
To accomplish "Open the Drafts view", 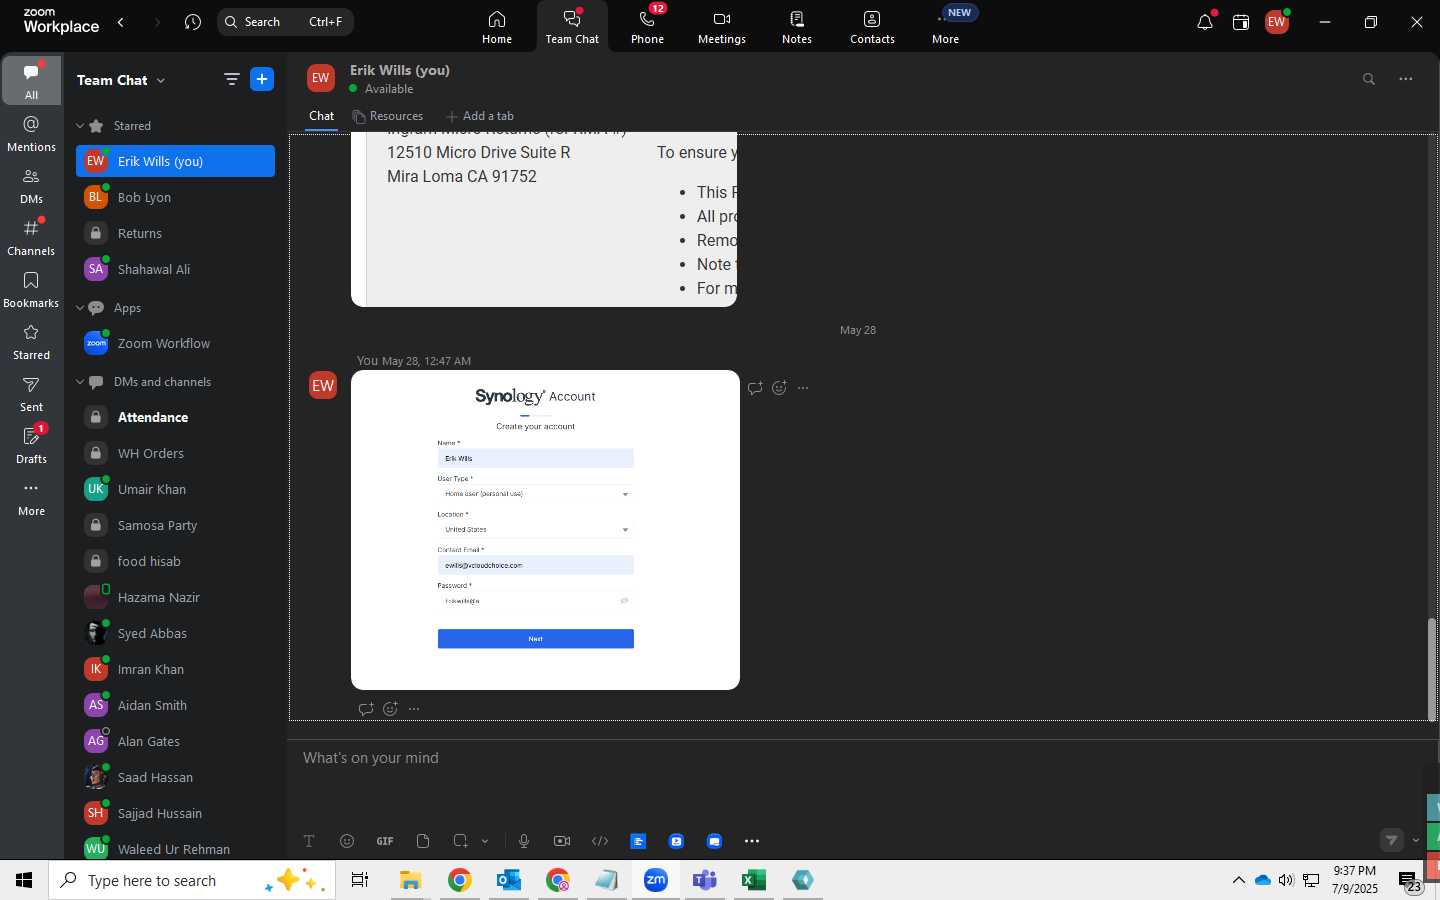I will [x=31, y=446].
